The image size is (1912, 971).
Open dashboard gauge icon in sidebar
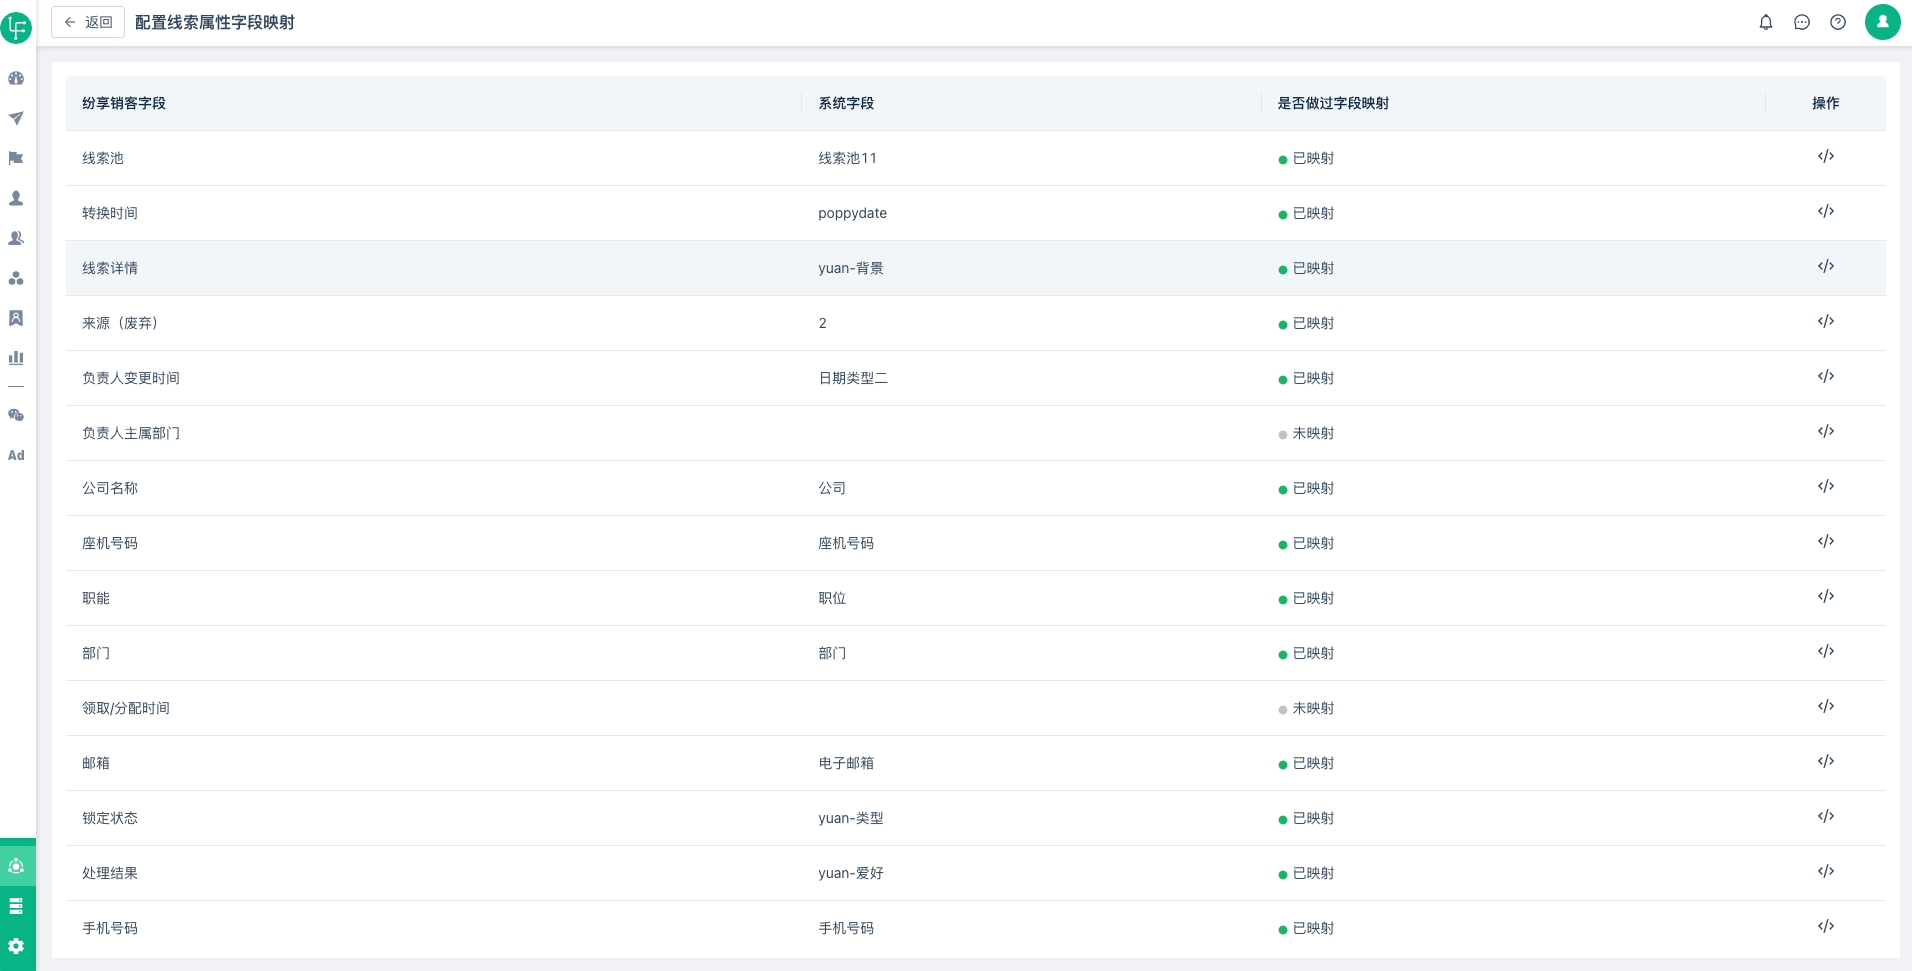pos(16,78)
